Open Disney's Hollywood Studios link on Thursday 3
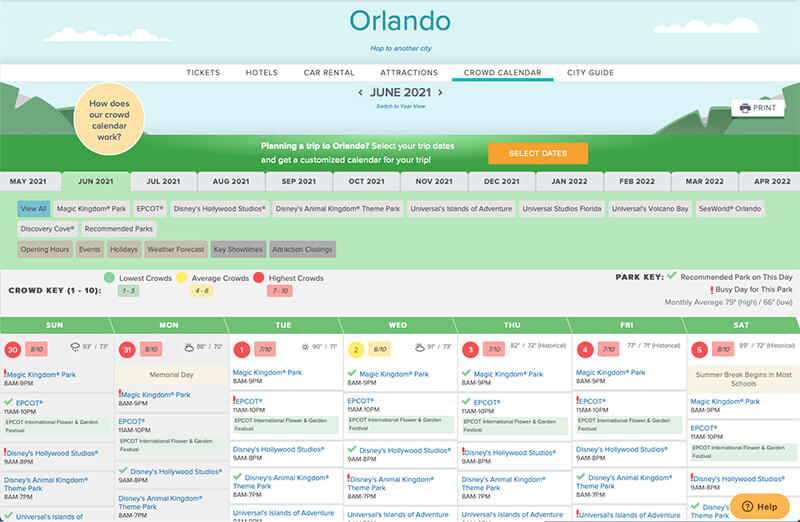The image size is (800, 522). tap(511, 453)
